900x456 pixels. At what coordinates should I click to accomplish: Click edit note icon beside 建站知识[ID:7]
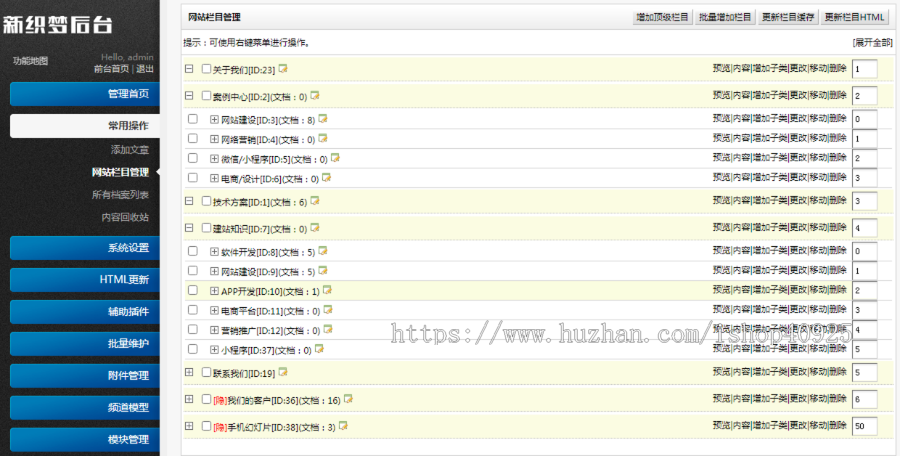coord(315,228)
